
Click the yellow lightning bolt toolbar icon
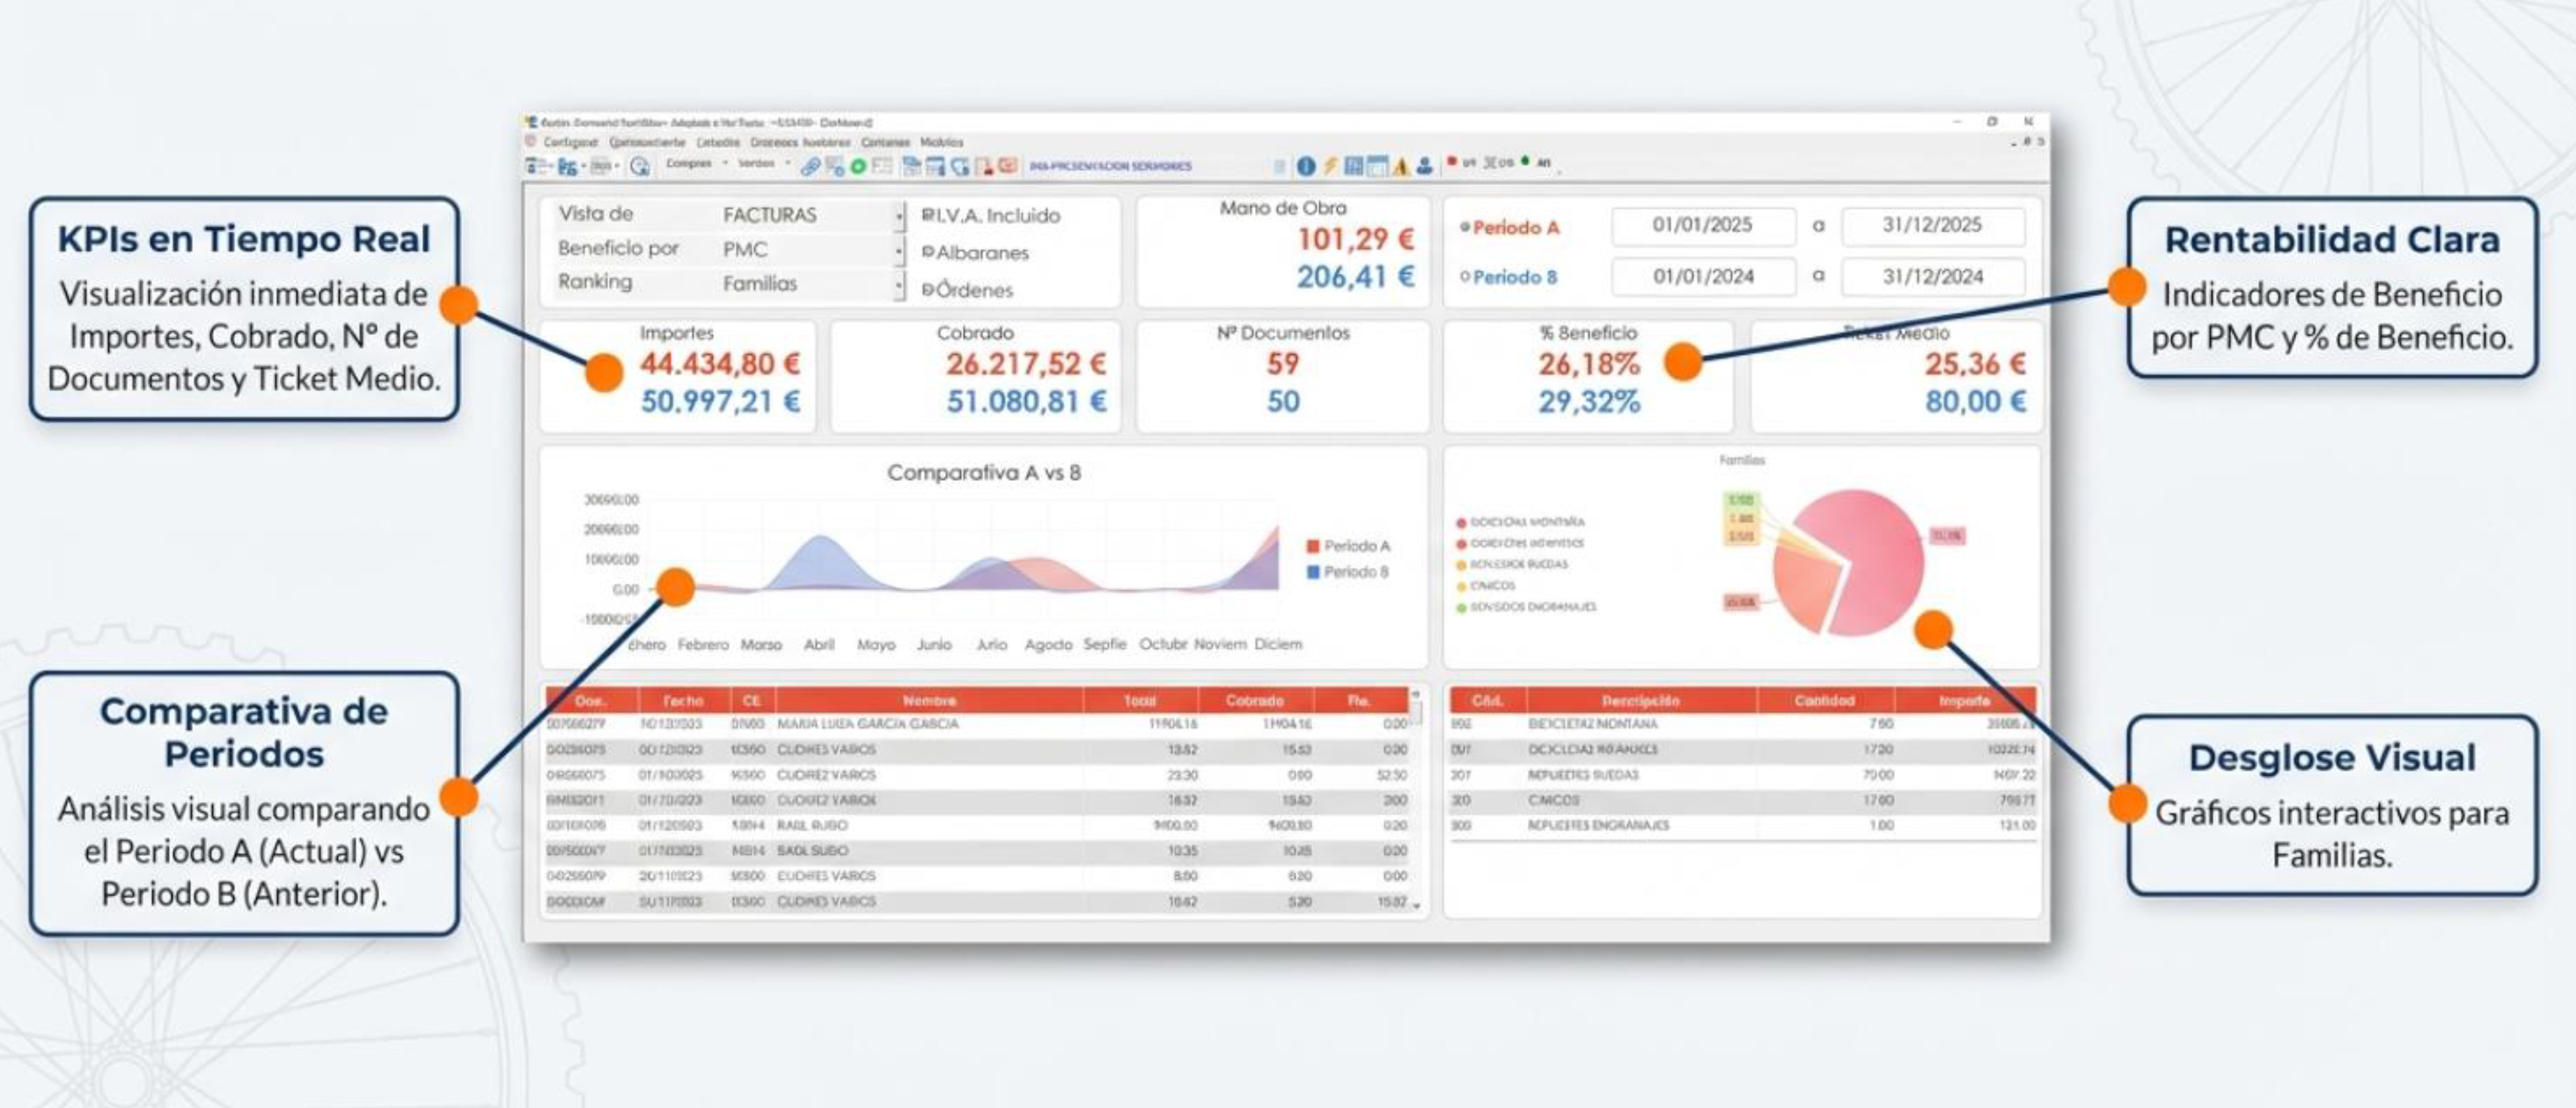(x=1330, y=166)
